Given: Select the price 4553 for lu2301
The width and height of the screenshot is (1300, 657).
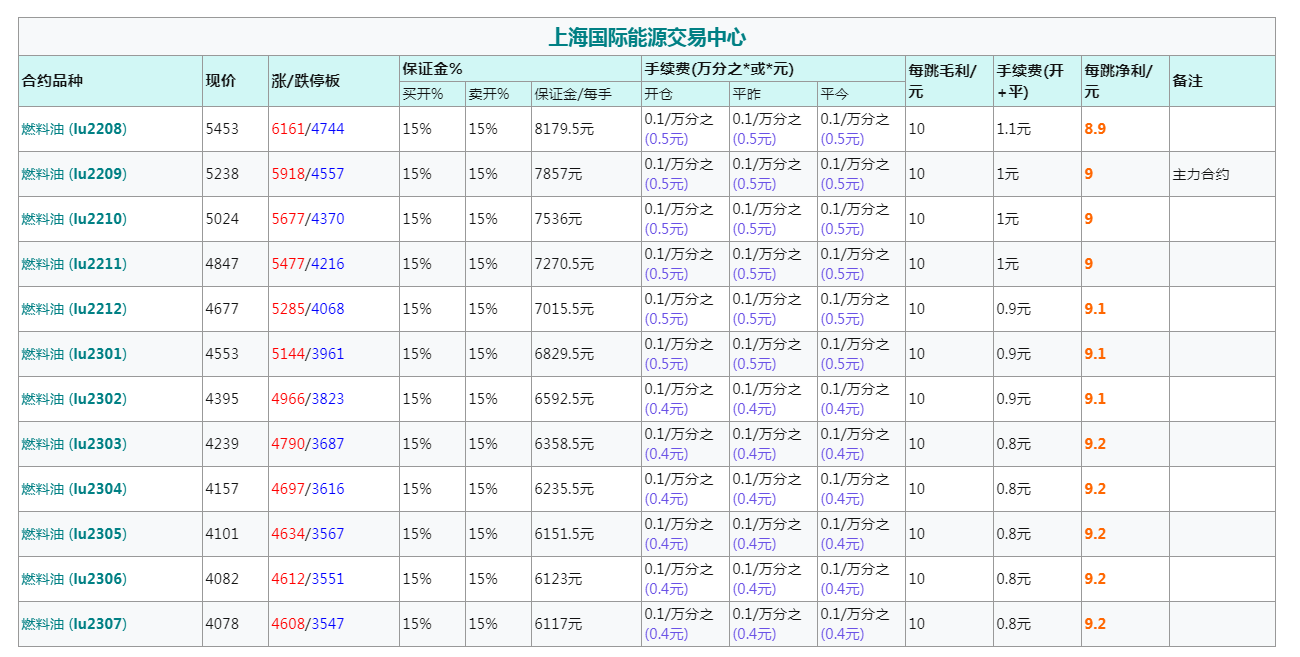Looking at the screenshot, I should 223,354.
